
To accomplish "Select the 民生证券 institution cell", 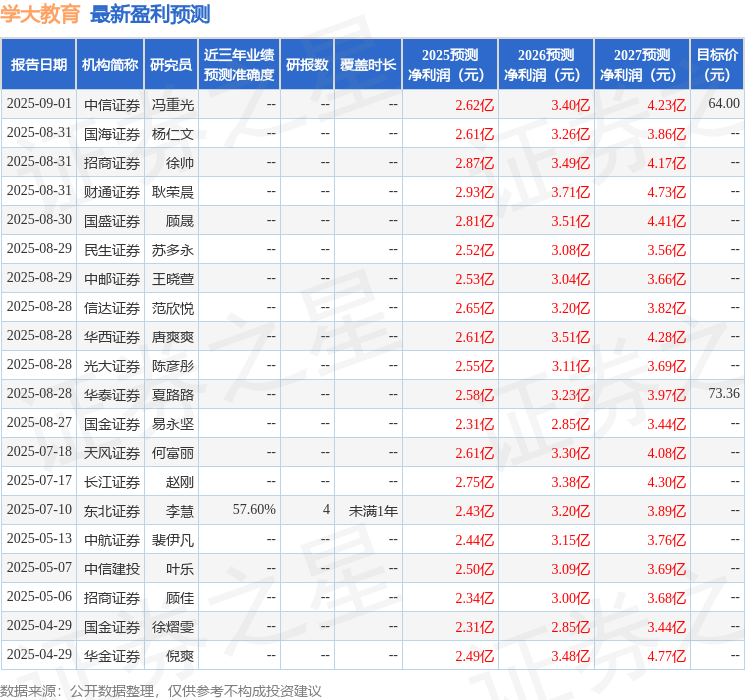I will (x=112, y=250).
